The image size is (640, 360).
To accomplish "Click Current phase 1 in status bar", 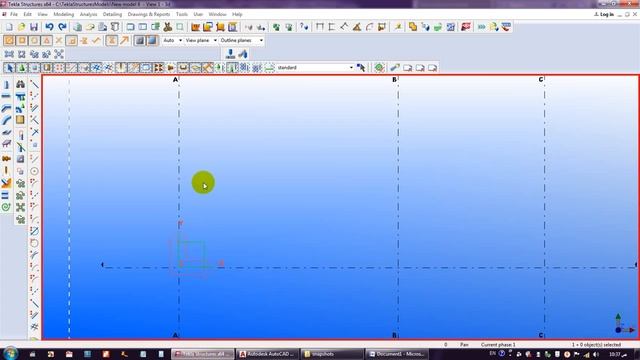I will (x=498, y=345).
